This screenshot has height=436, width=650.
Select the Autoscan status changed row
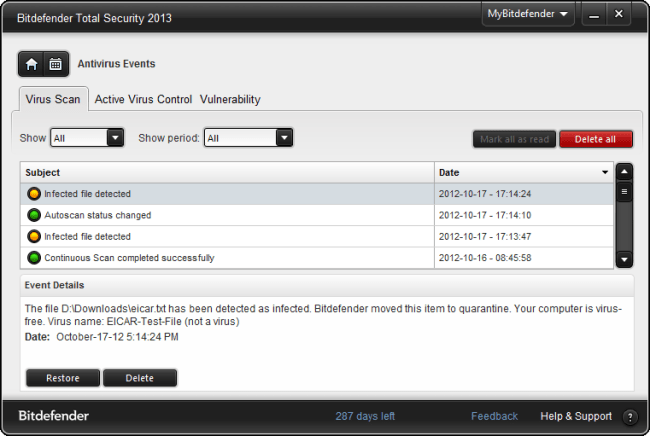[x=317, y=215]
